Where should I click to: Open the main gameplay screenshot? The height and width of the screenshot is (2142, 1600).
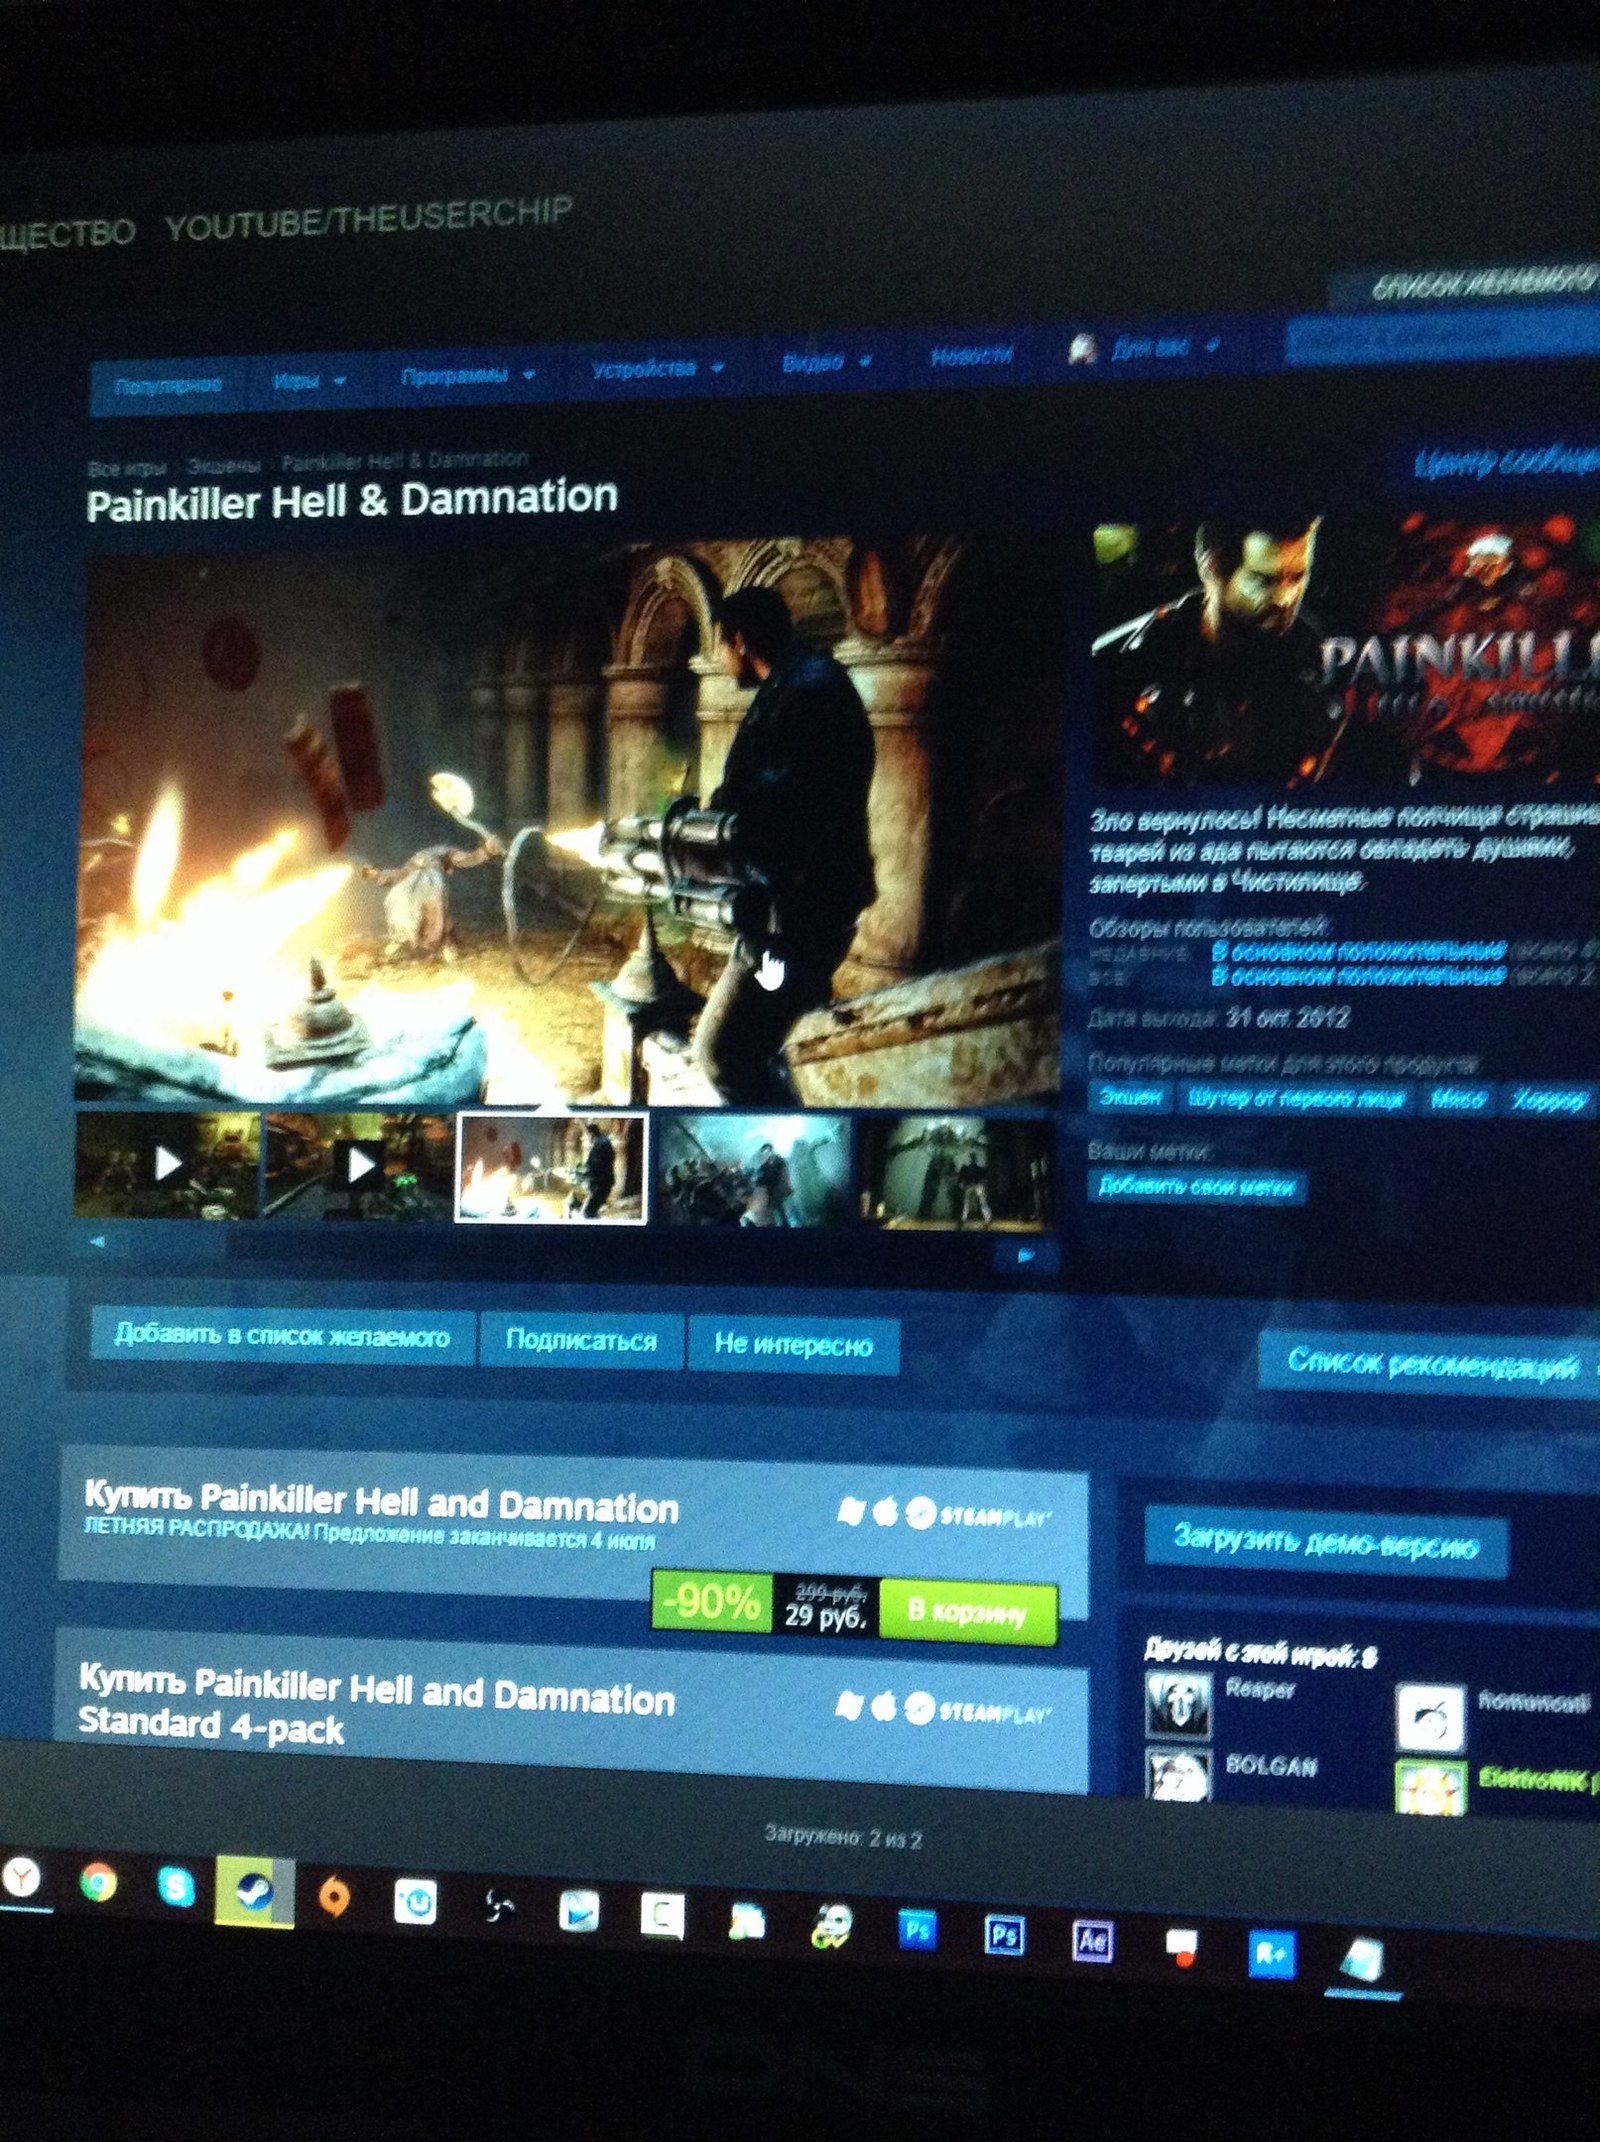567,822
